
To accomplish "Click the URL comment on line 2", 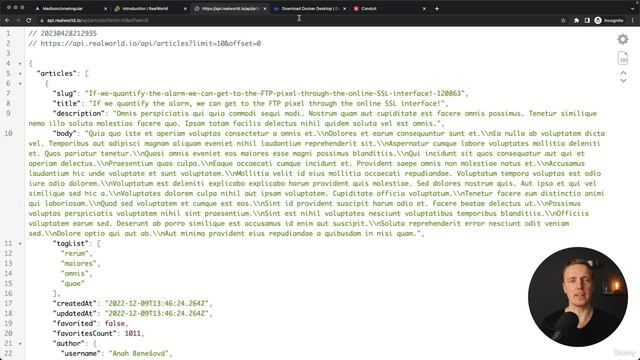I will pos(144,43).
